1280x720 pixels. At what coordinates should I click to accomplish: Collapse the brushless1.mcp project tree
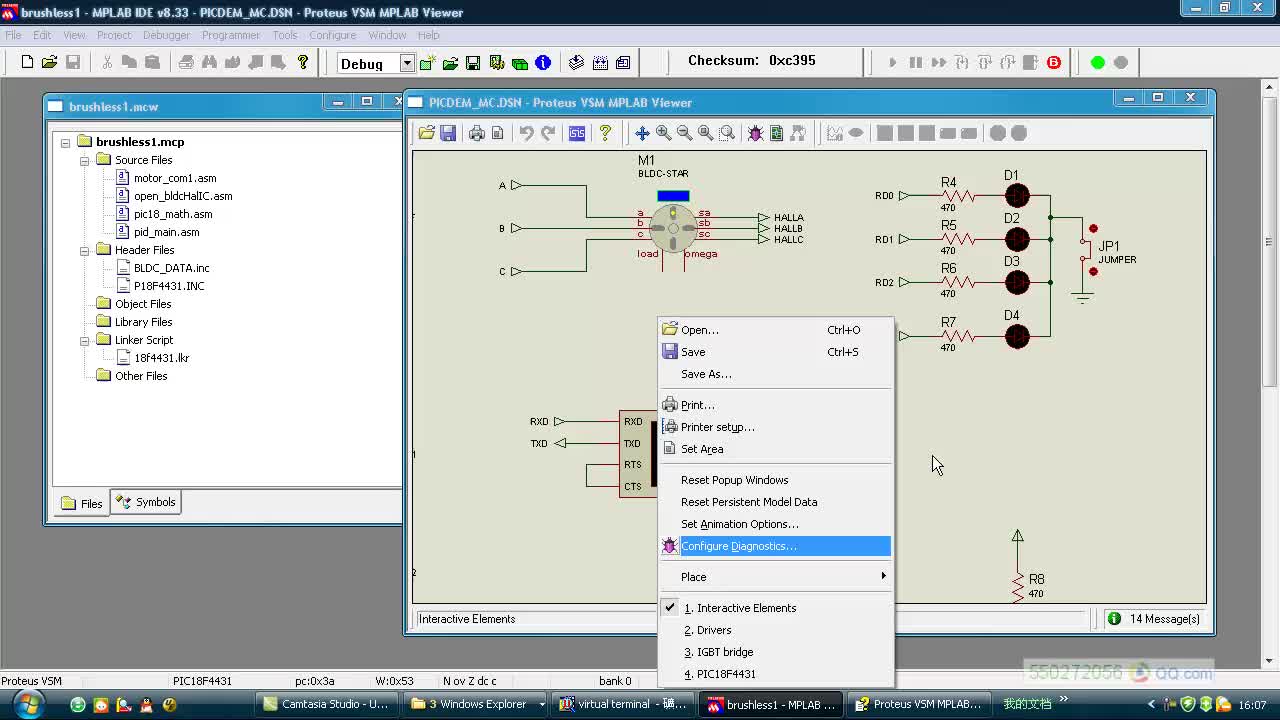66,142
